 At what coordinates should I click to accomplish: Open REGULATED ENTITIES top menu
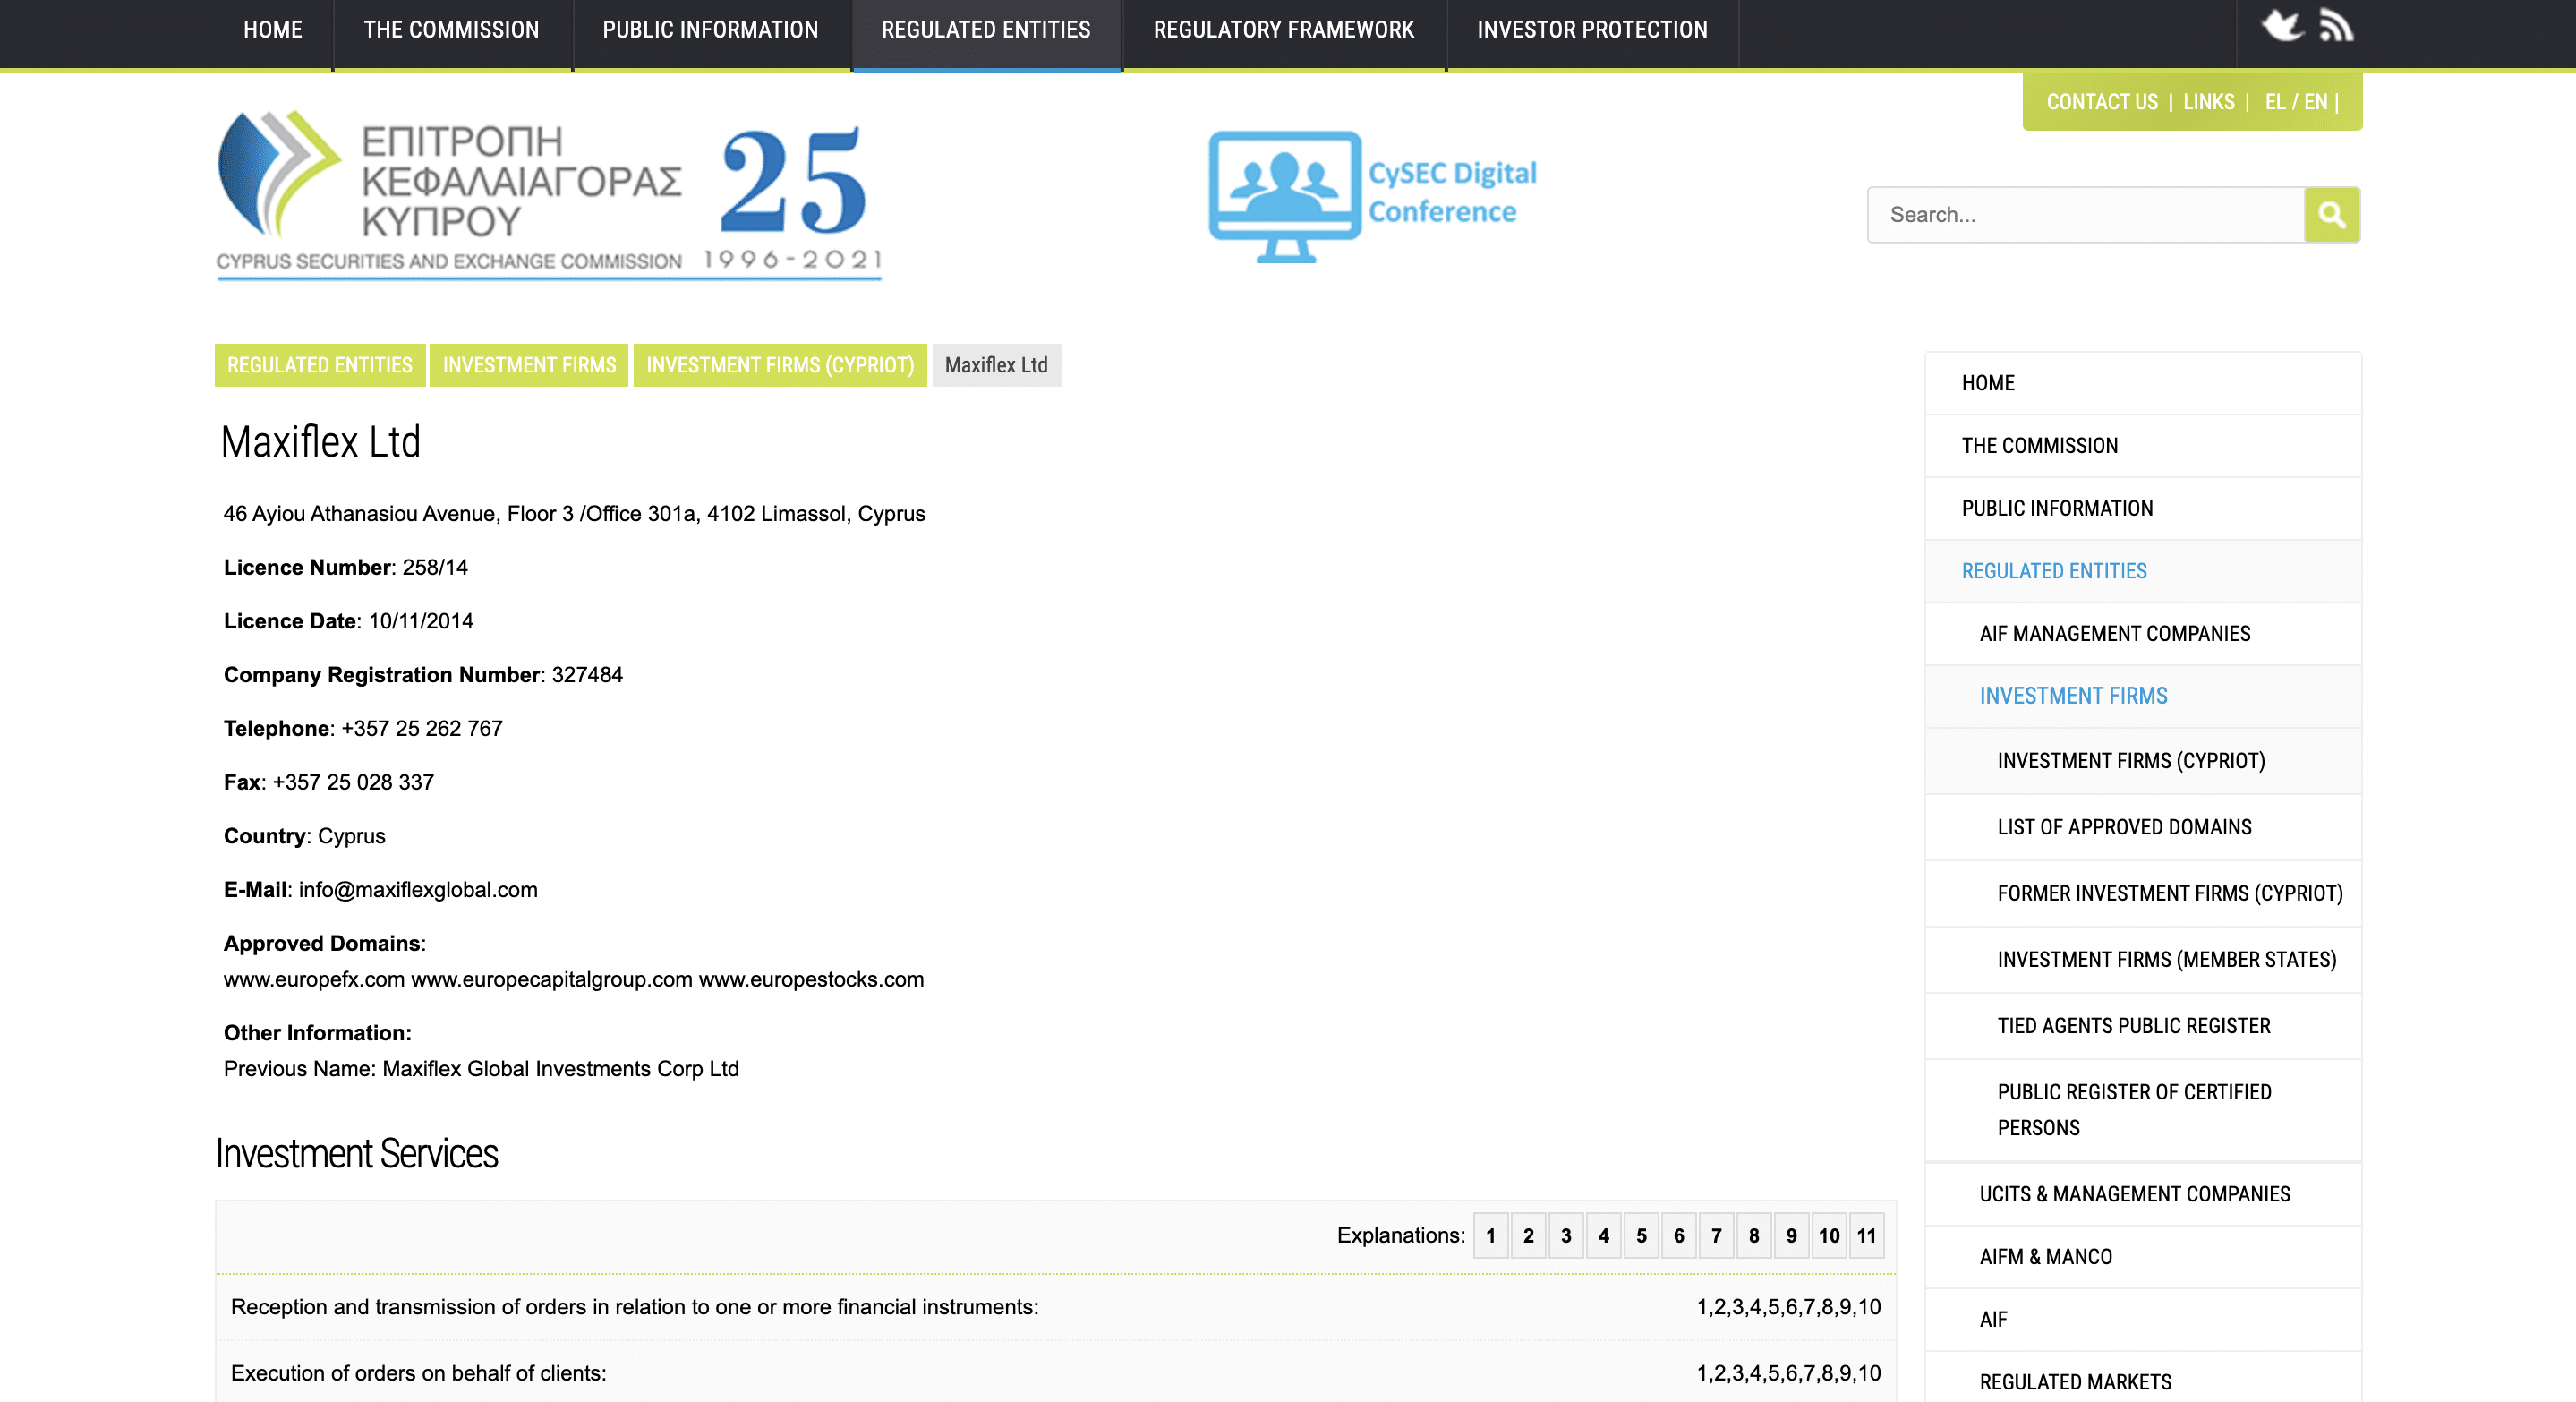point(986,30)
